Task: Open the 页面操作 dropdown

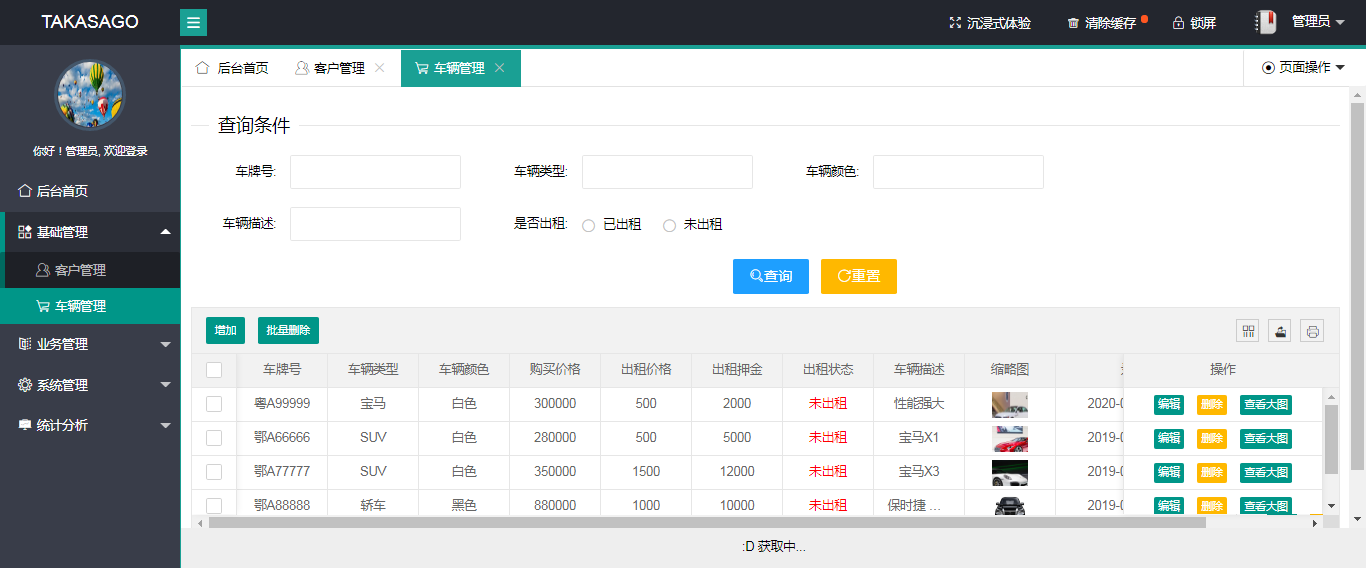Action: tap(1303, 68)
